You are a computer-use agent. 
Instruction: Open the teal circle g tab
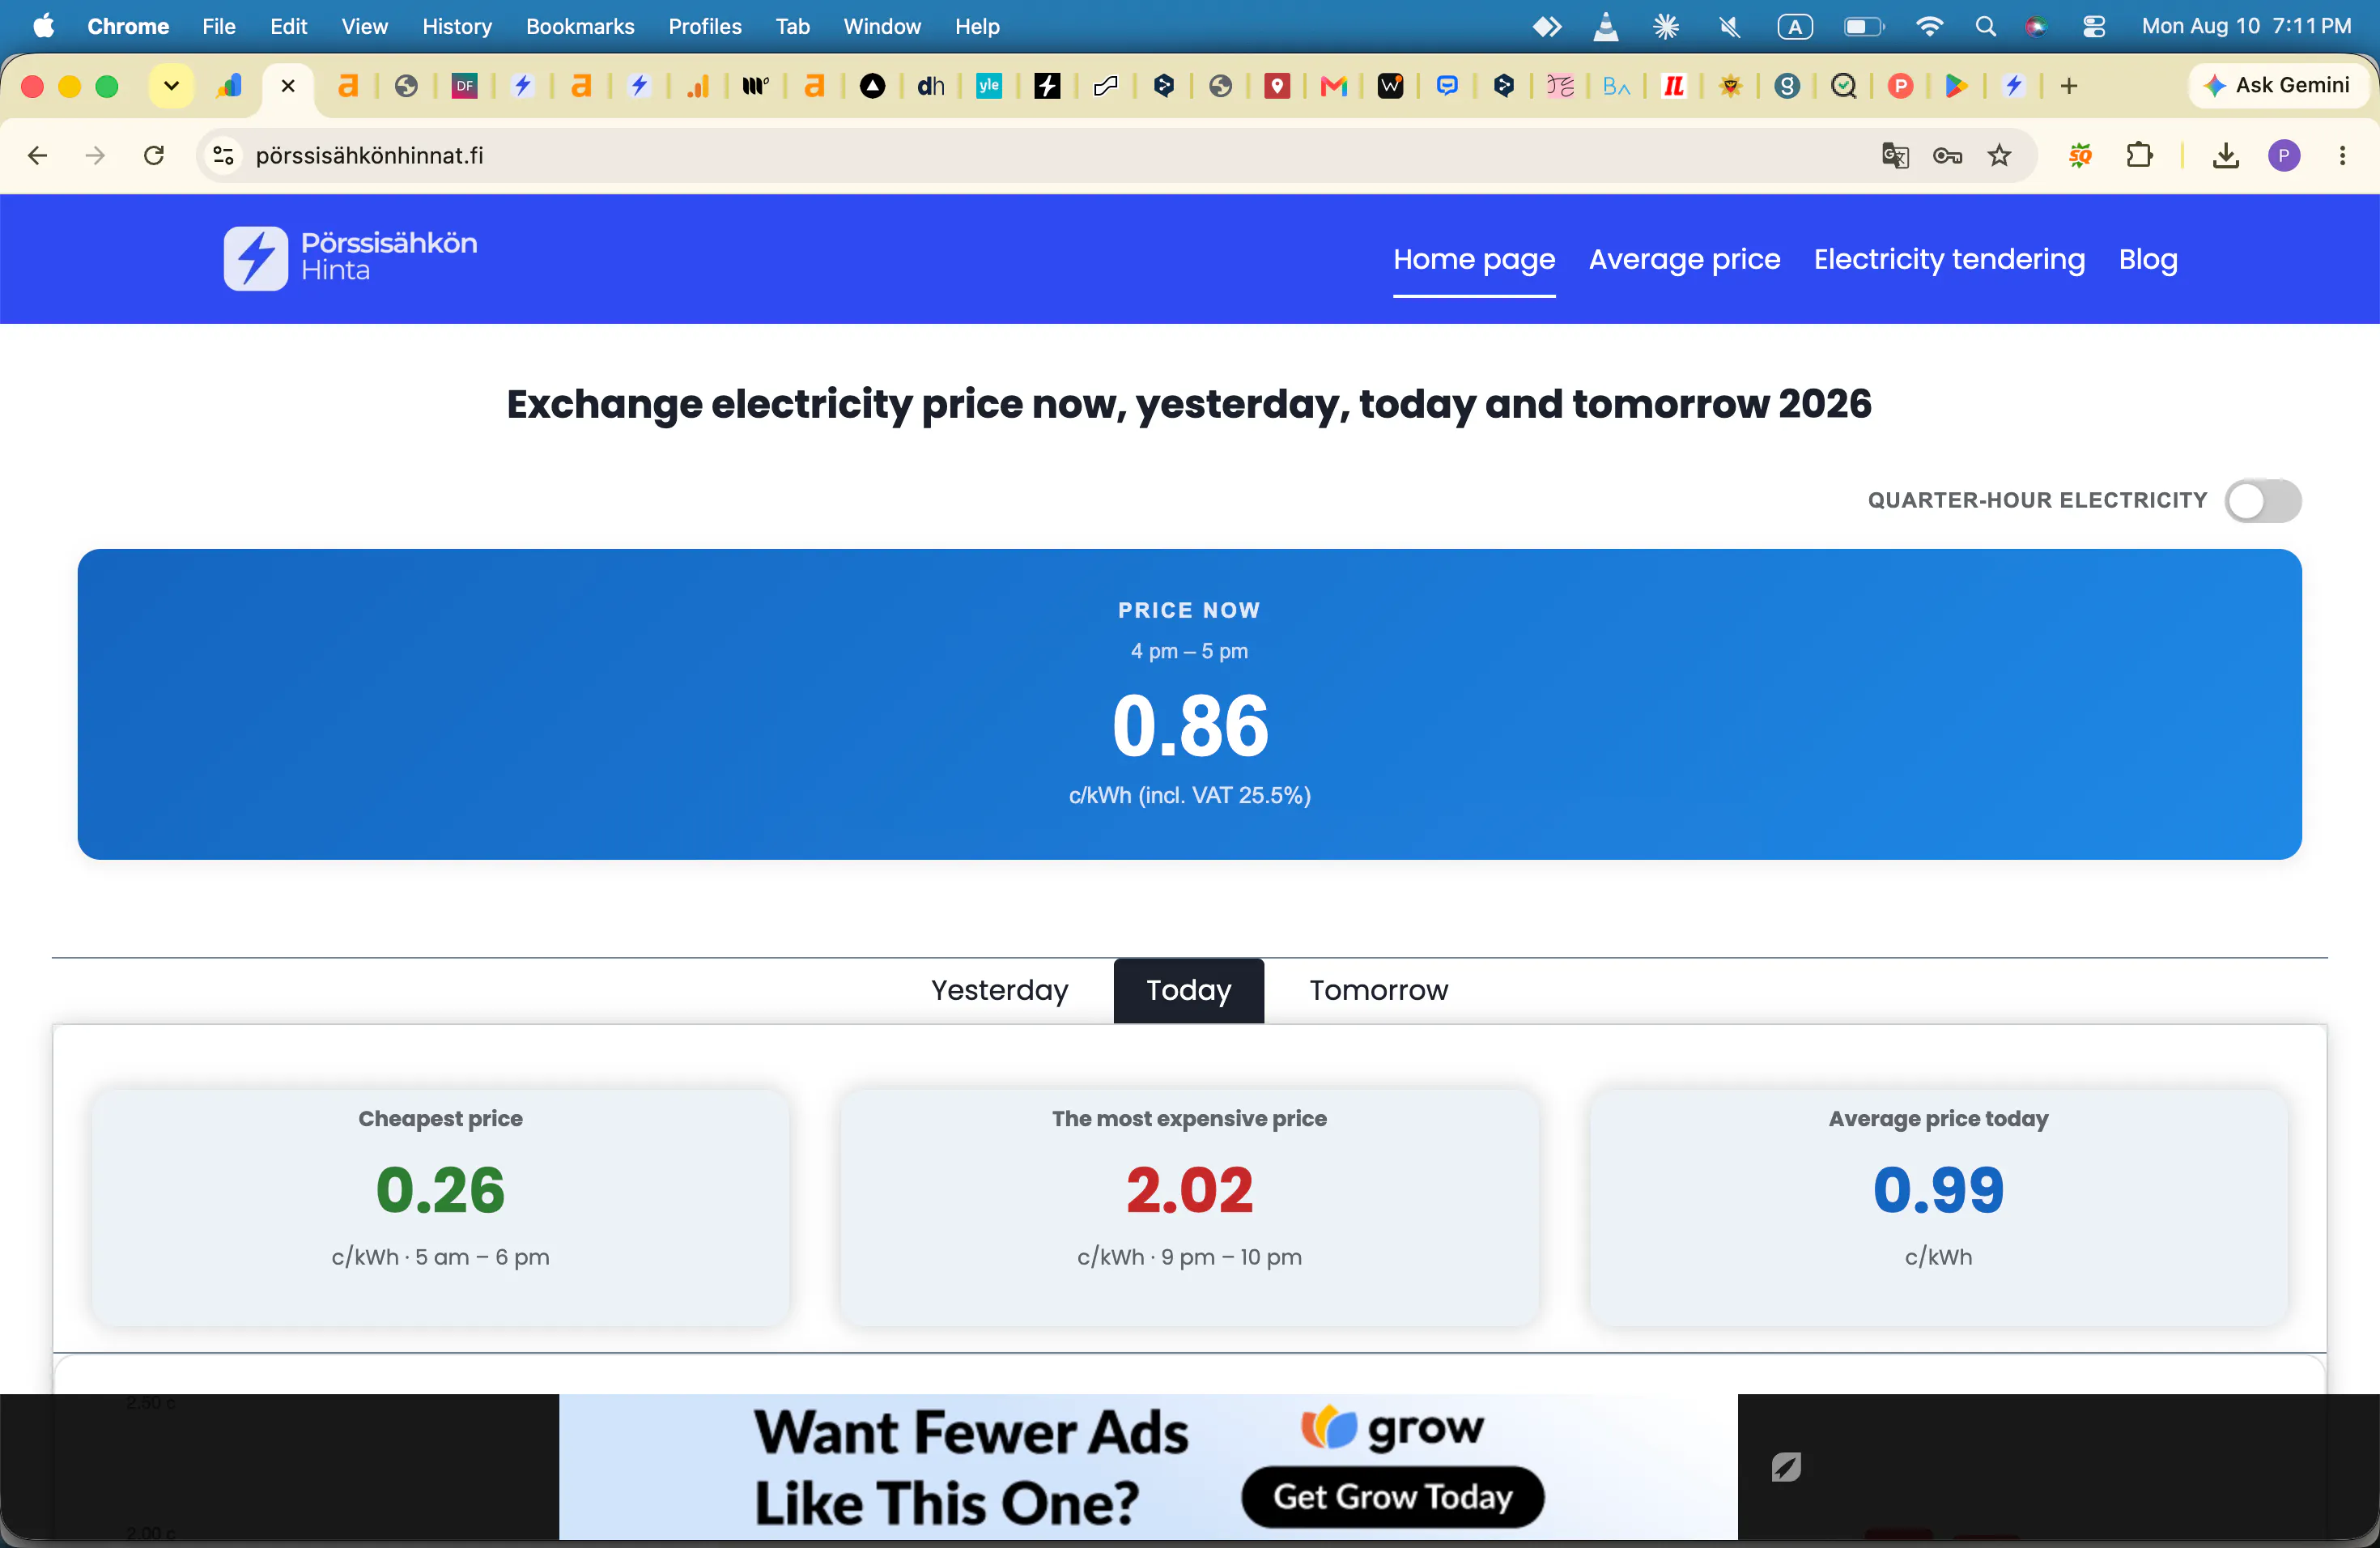tap(1787, 86)
